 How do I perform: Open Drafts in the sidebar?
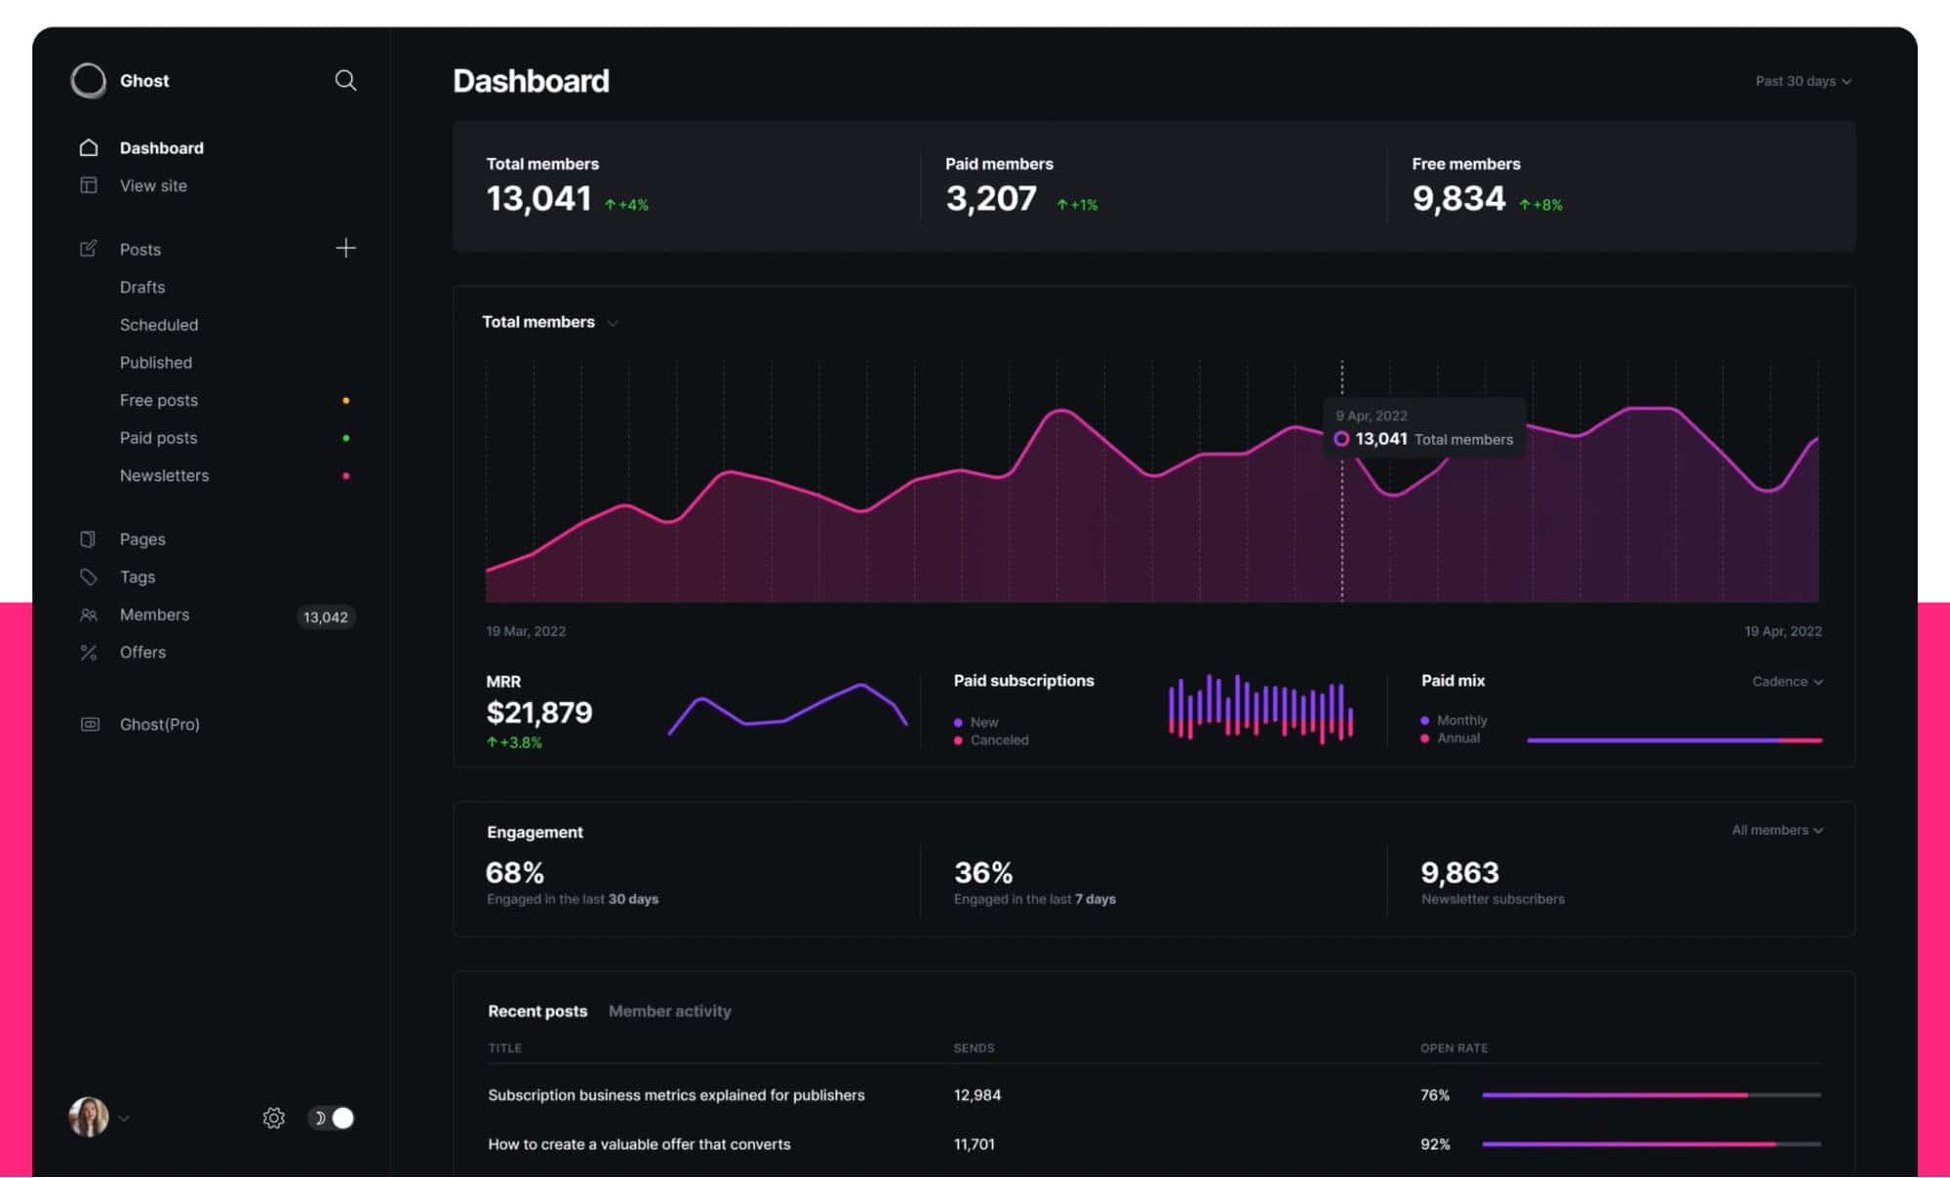coord(142,287)
